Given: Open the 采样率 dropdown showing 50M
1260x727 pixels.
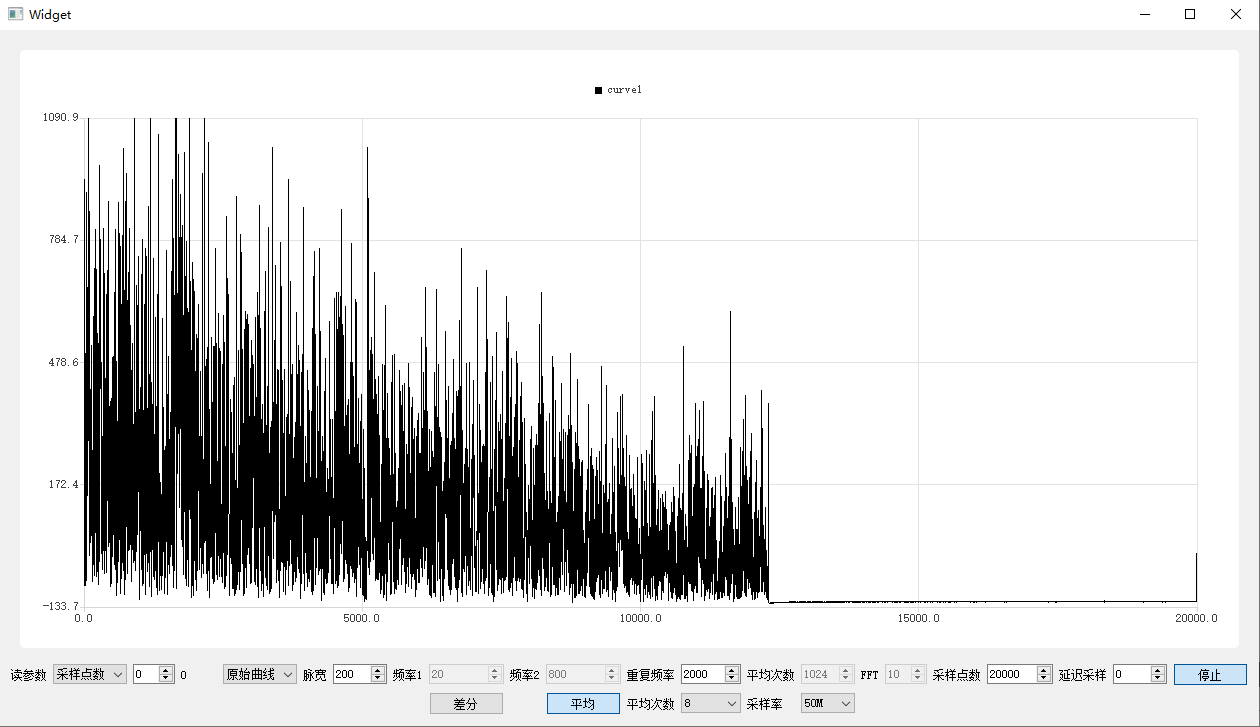Looking at the screenshot, I should 828,704.
